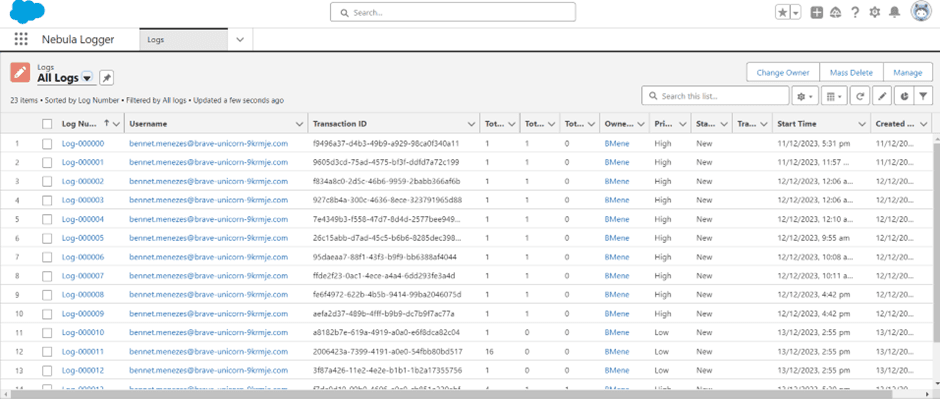Select checkbox for Log-000012
Screen dimensions: 940x399
(x=47, y=370)
